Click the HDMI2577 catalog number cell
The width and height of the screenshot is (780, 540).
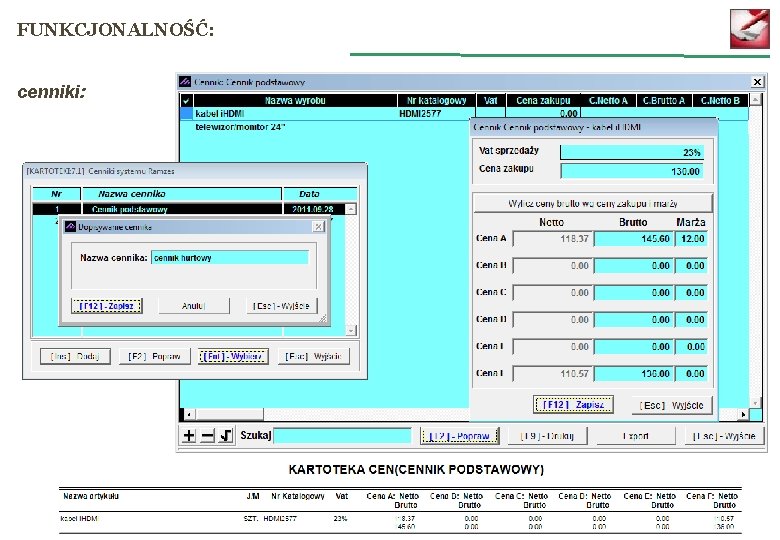(x=436, y=113)
